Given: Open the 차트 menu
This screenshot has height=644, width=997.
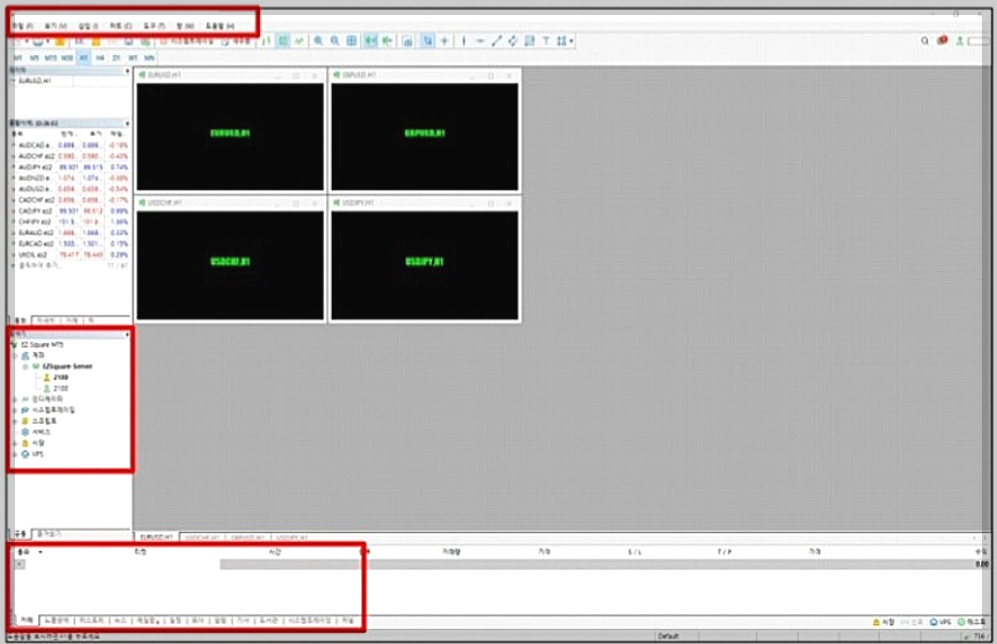Looking at the screenshot, I should (121, 25).
